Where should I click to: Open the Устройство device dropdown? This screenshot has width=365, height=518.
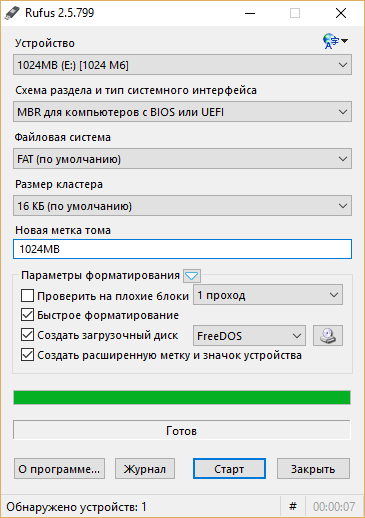(x=182, y=65)
